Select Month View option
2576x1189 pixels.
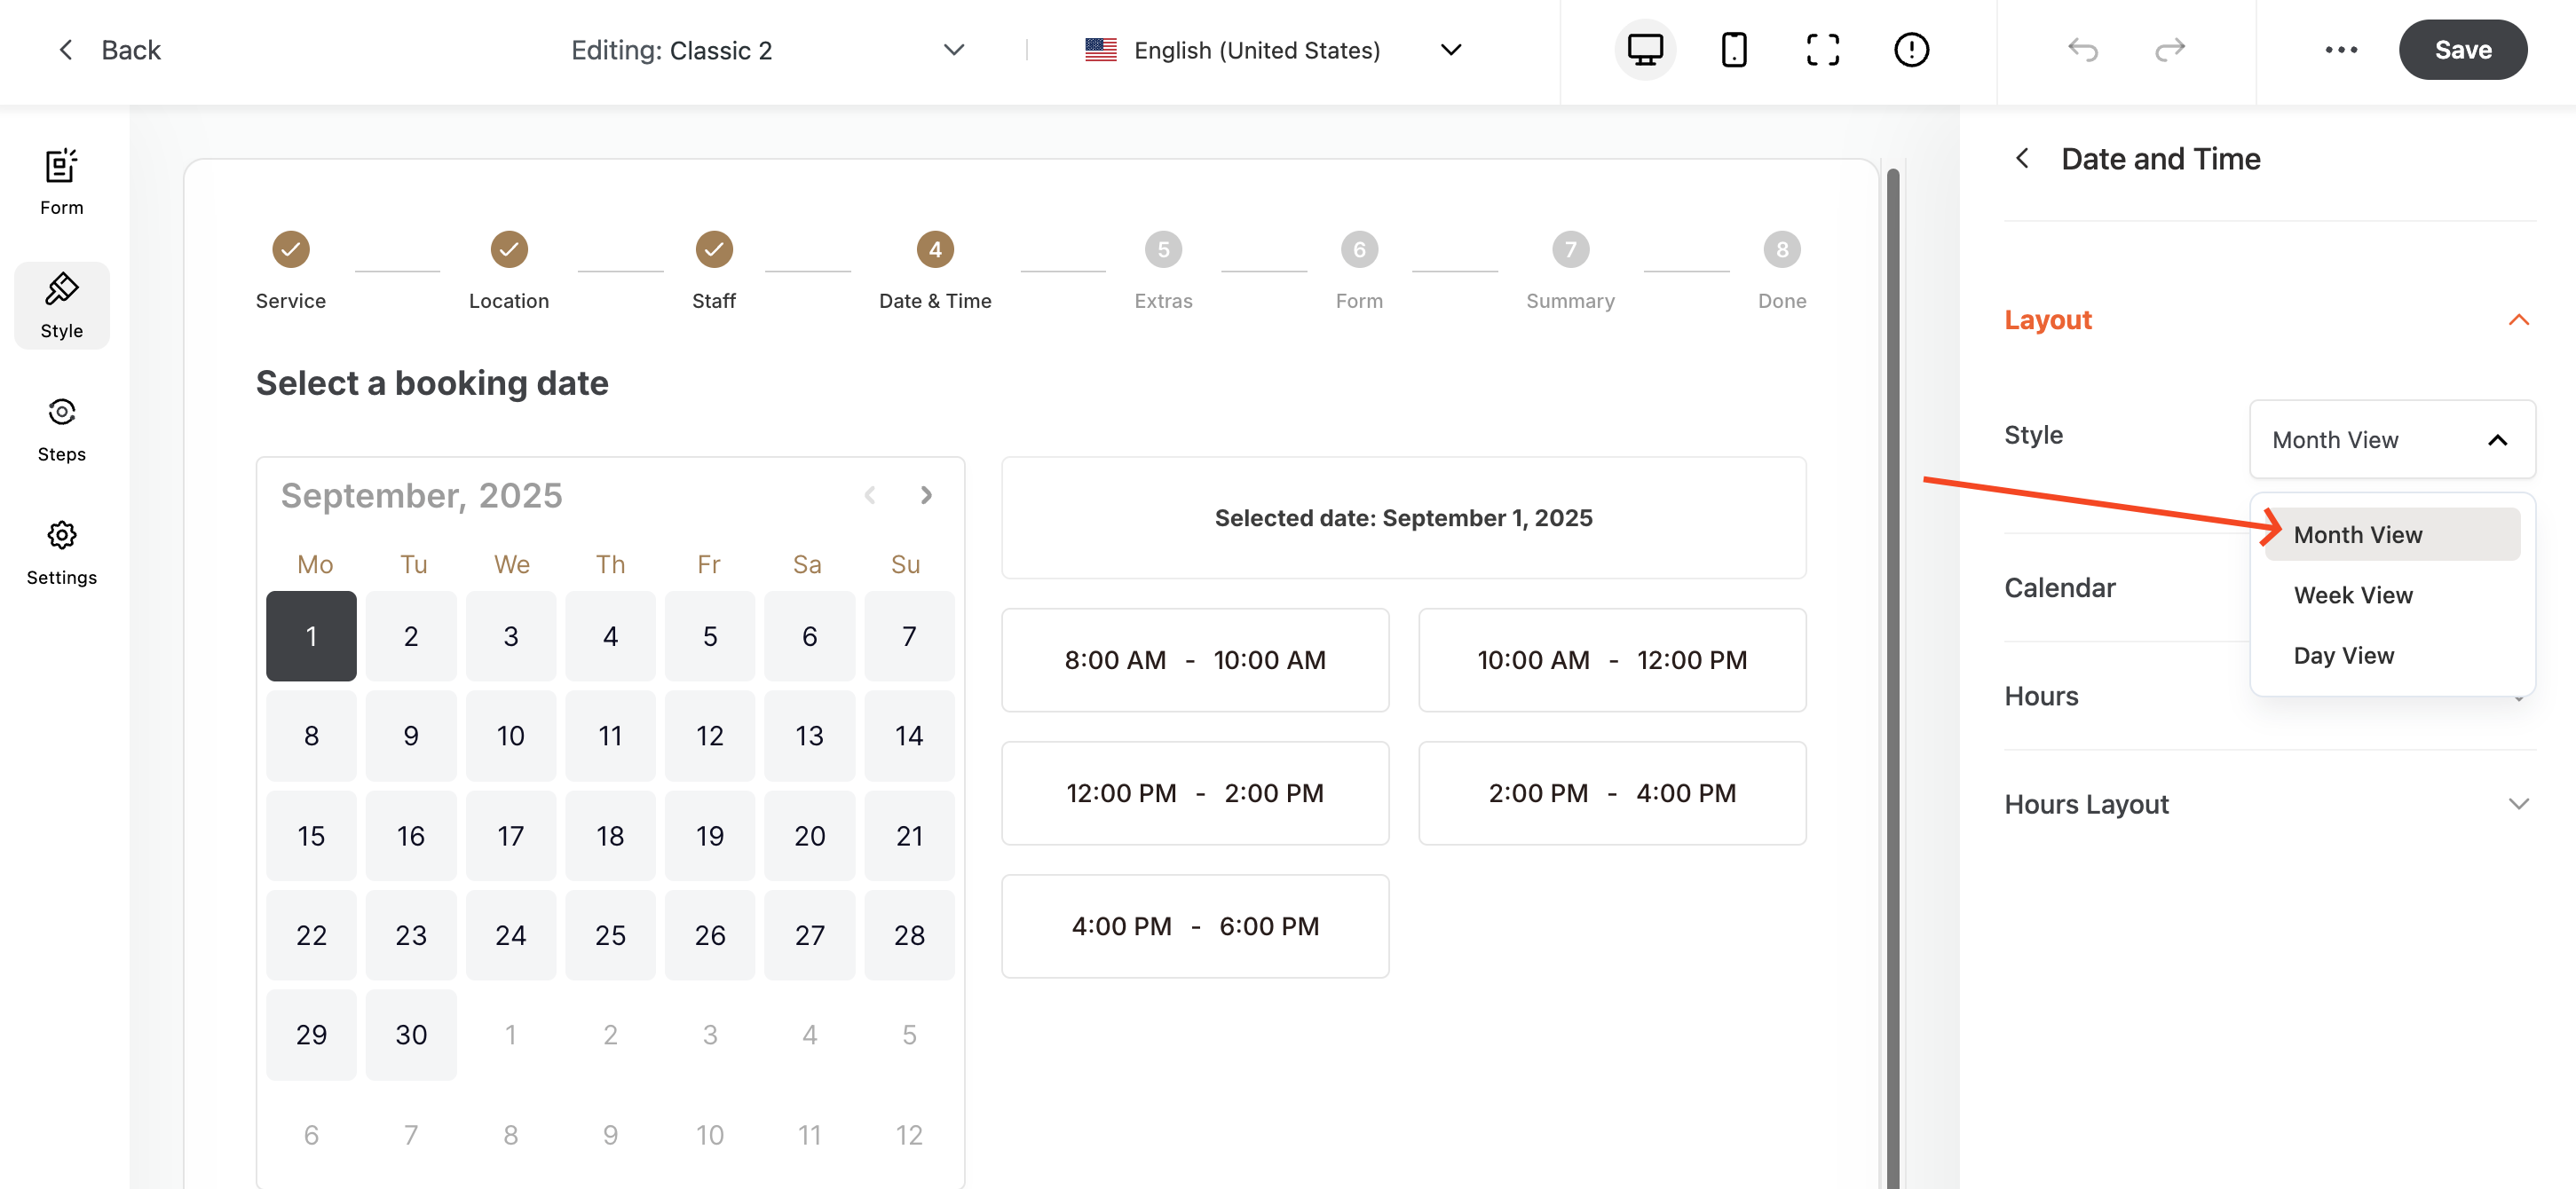pyautogui.click(x=2392, y=535)
